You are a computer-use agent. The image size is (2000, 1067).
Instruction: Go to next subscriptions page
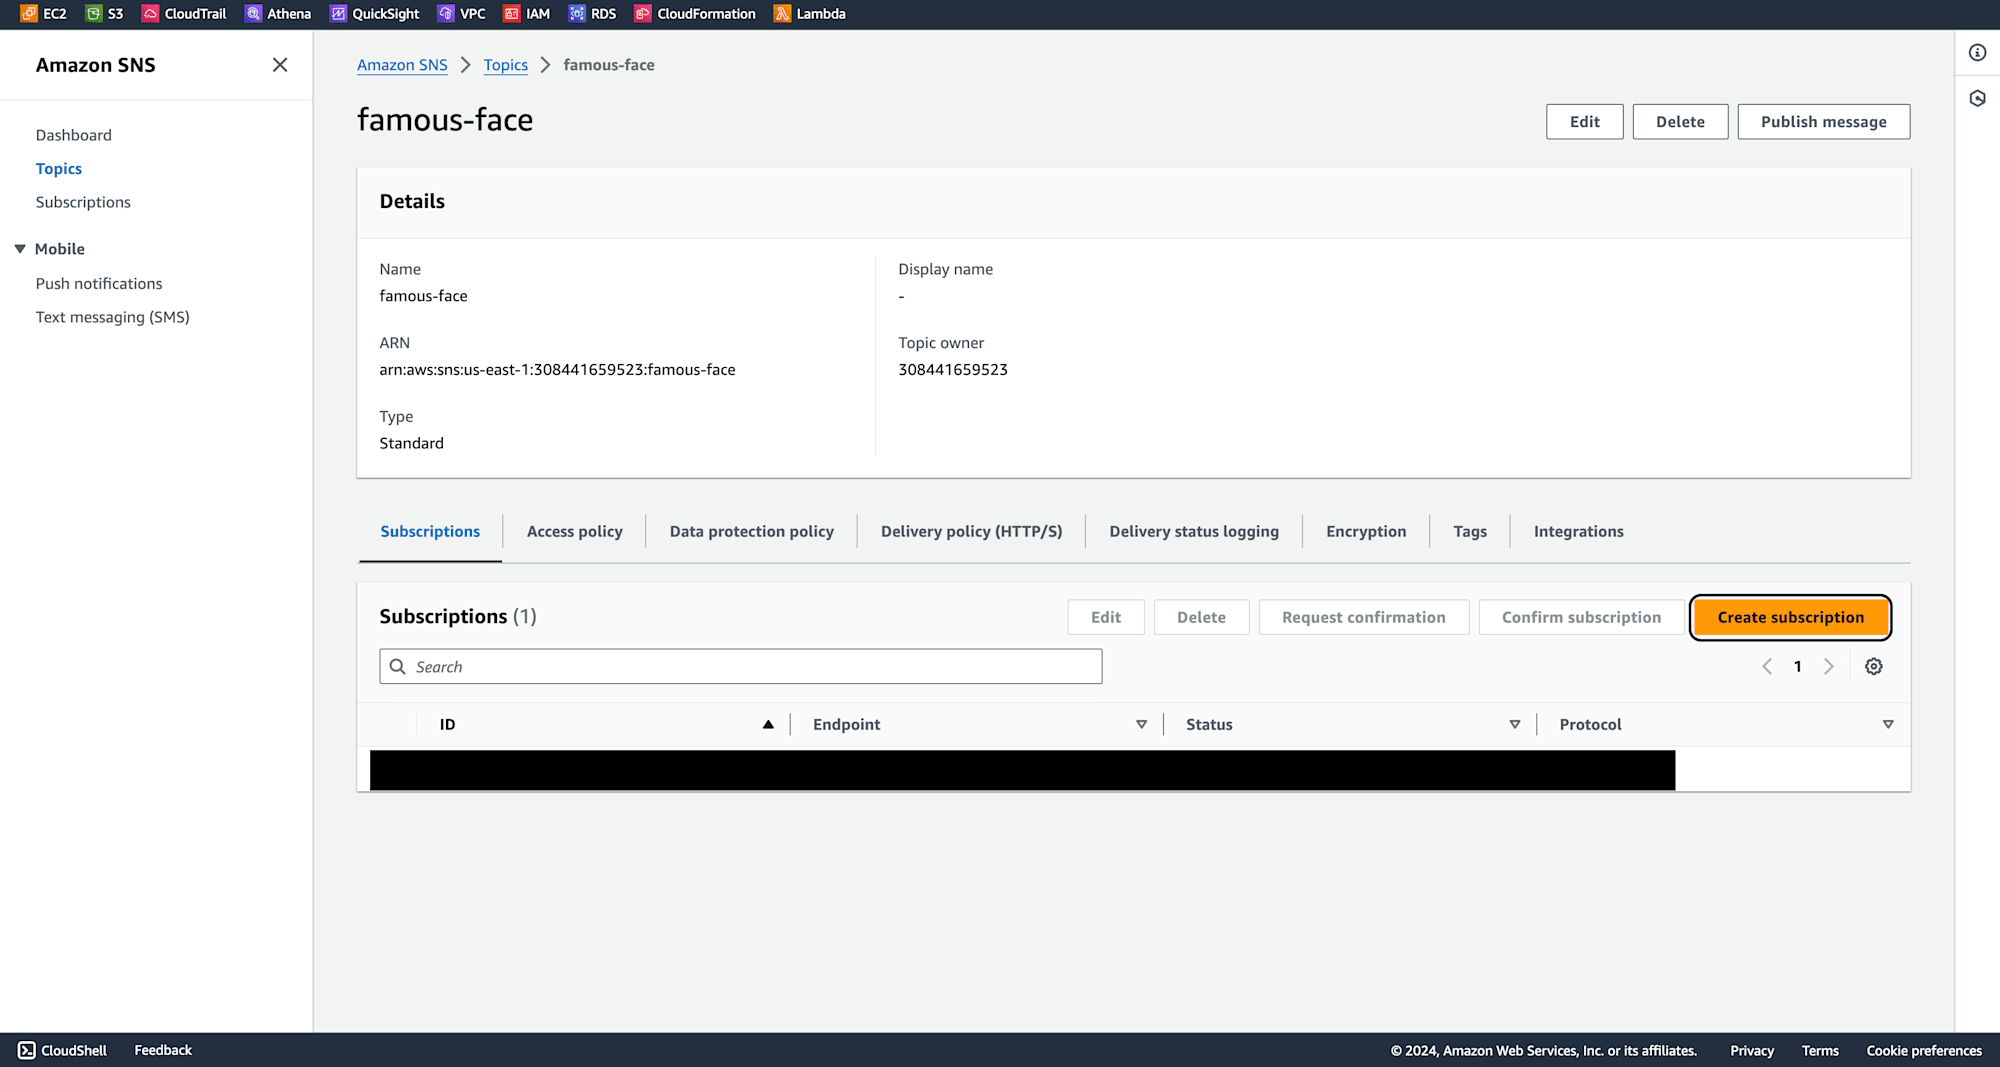tap(1828, 666)
